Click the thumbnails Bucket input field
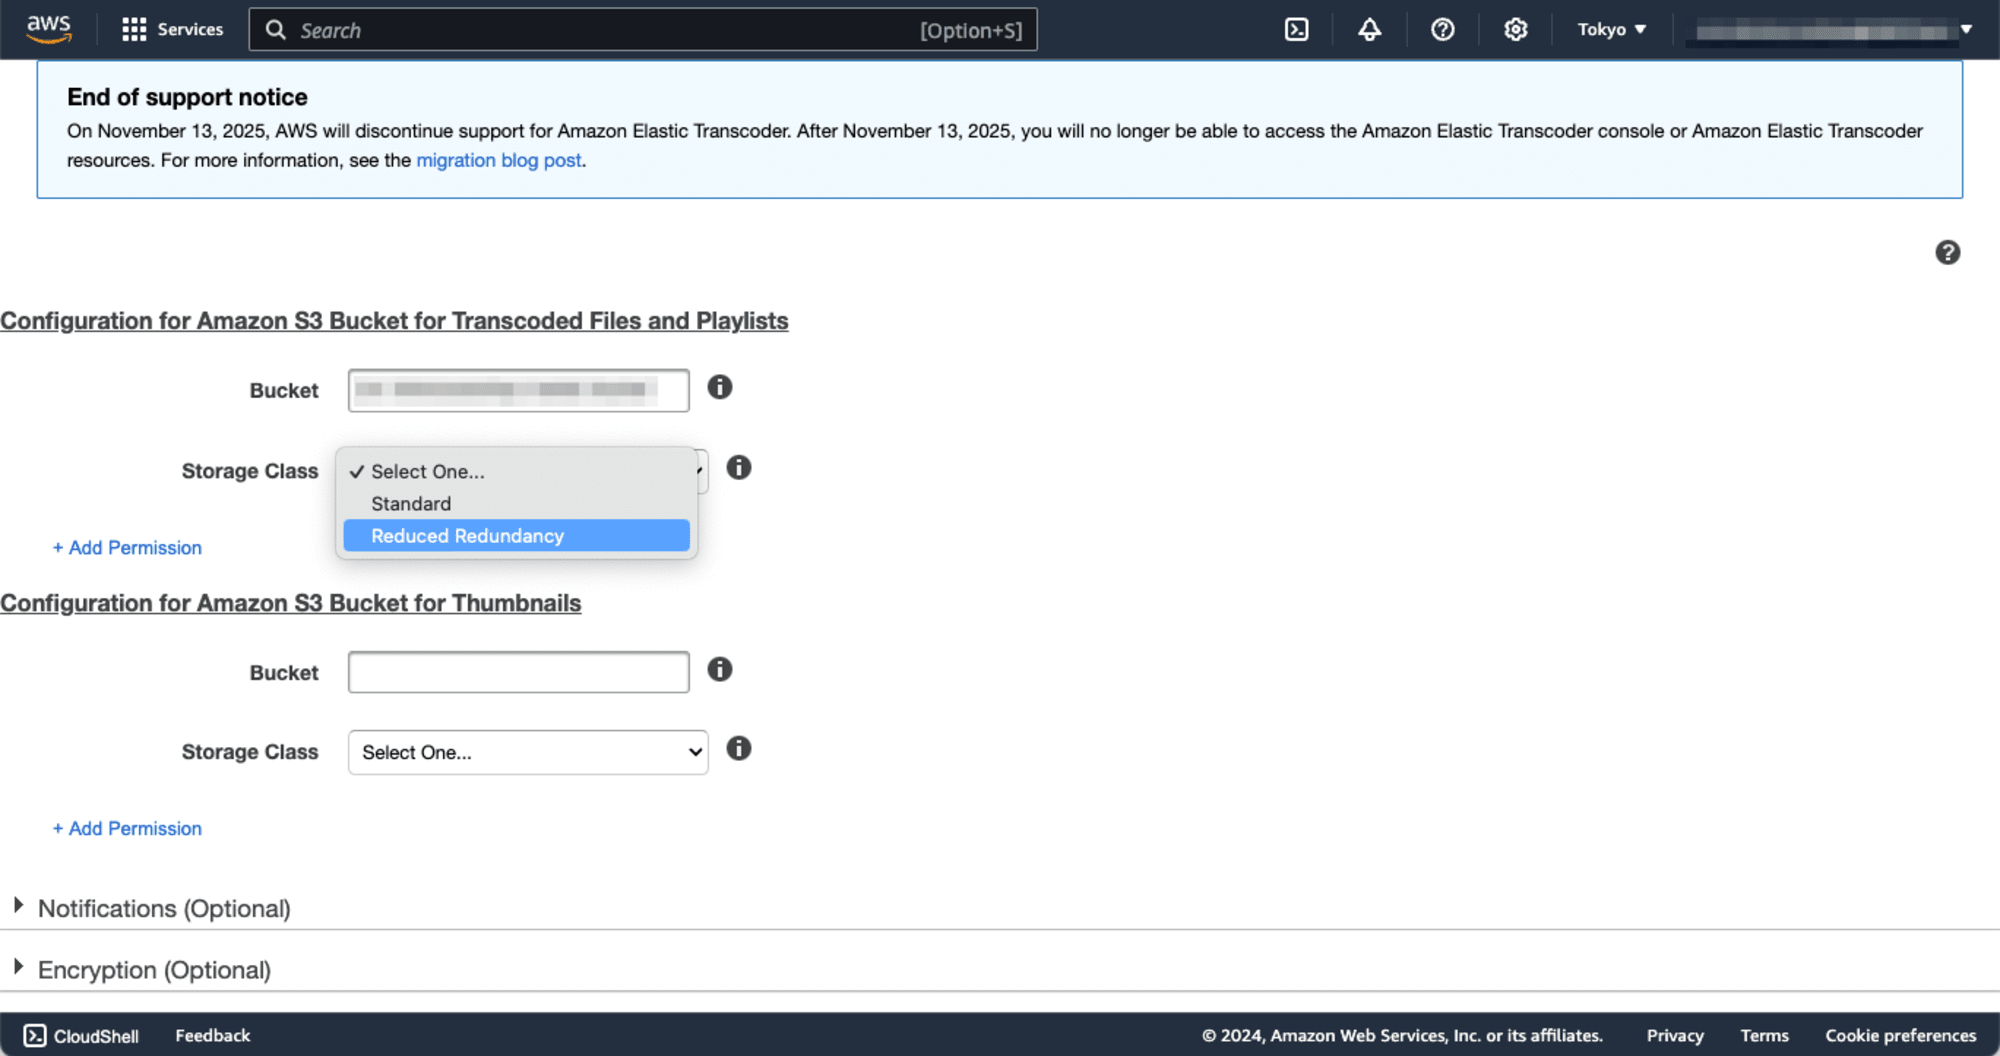Image resolution: width=2000 pixels, height=1056 pixels. pos(518,672)
